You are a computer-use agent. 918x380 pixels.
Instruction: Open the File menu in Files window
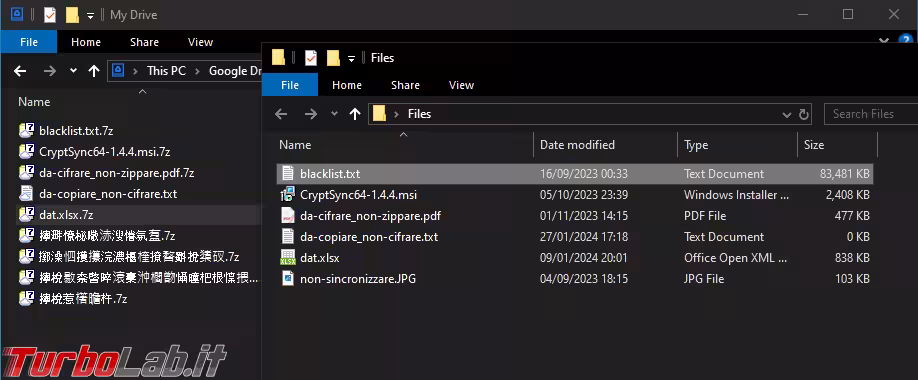pos(290,85)
